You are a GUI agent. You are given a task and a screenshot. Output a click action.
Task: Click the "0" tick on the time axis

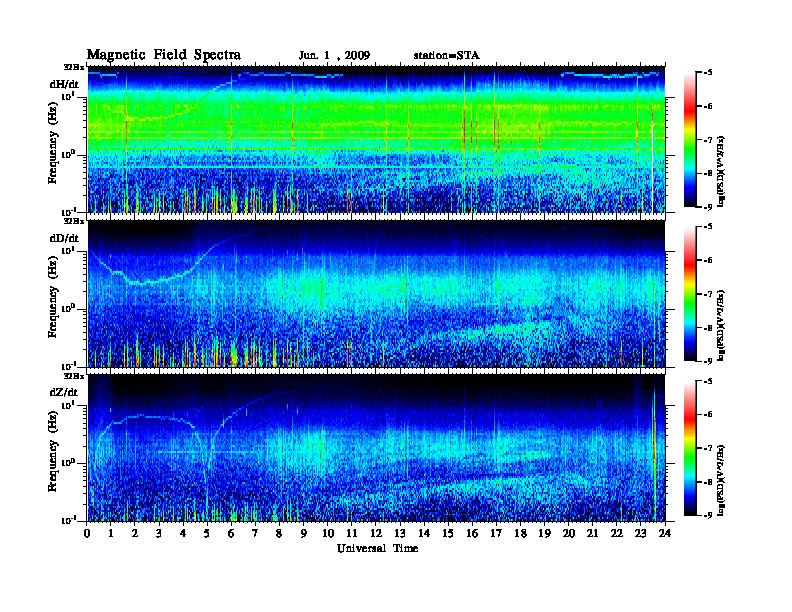87,534
